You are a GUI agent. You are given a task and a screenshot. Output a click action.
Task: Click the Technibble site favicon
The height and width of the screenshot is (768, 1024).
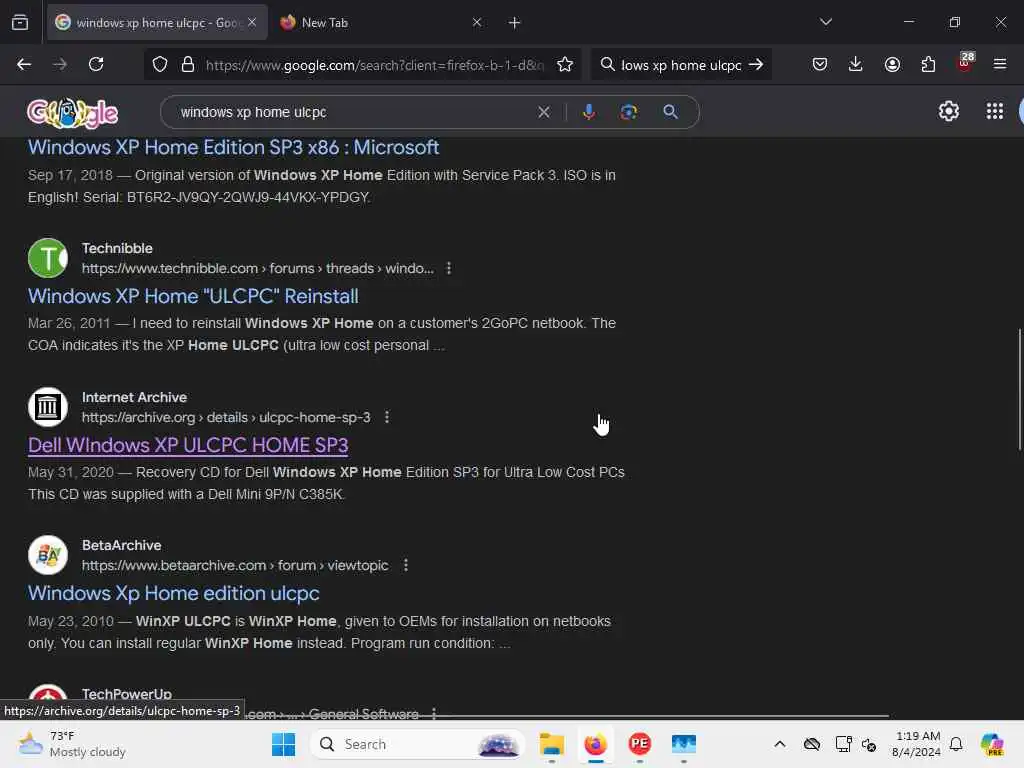coord(48,259)
